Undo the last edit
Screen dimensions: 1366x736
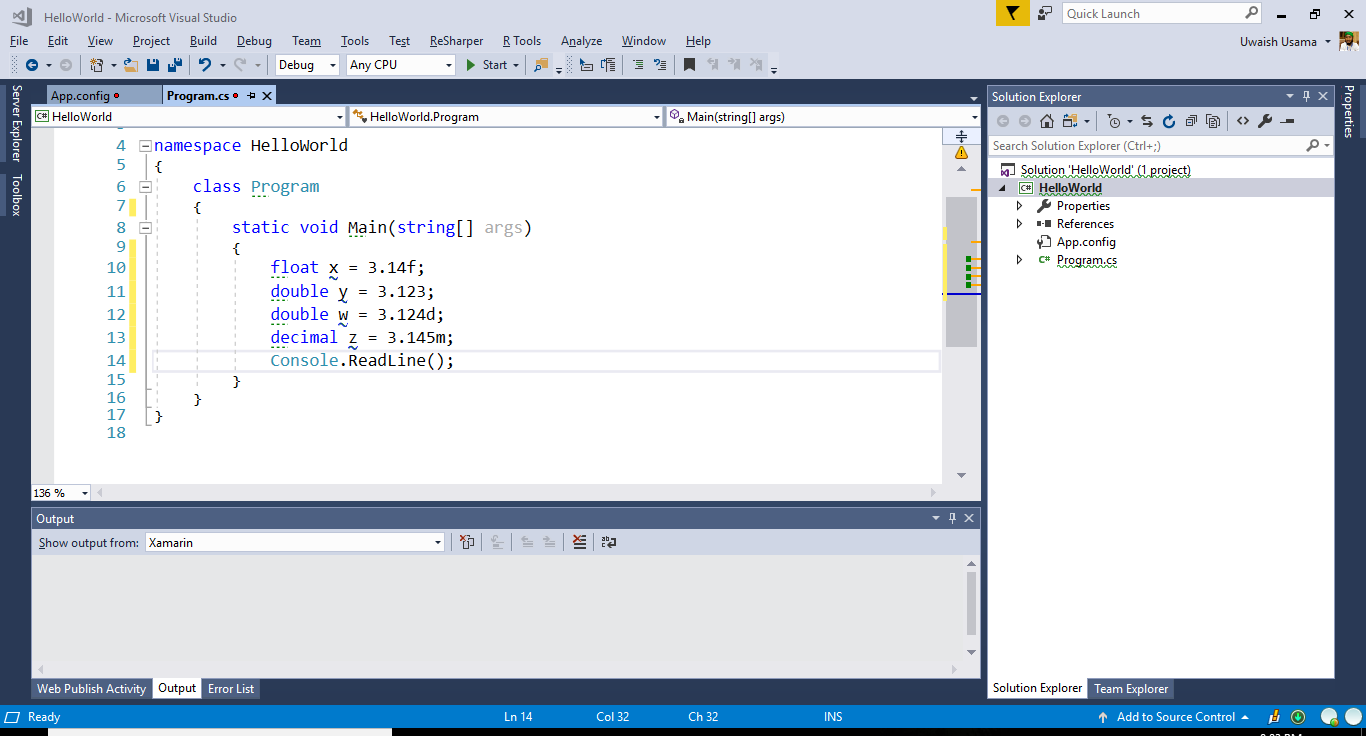tap(205, 64)
